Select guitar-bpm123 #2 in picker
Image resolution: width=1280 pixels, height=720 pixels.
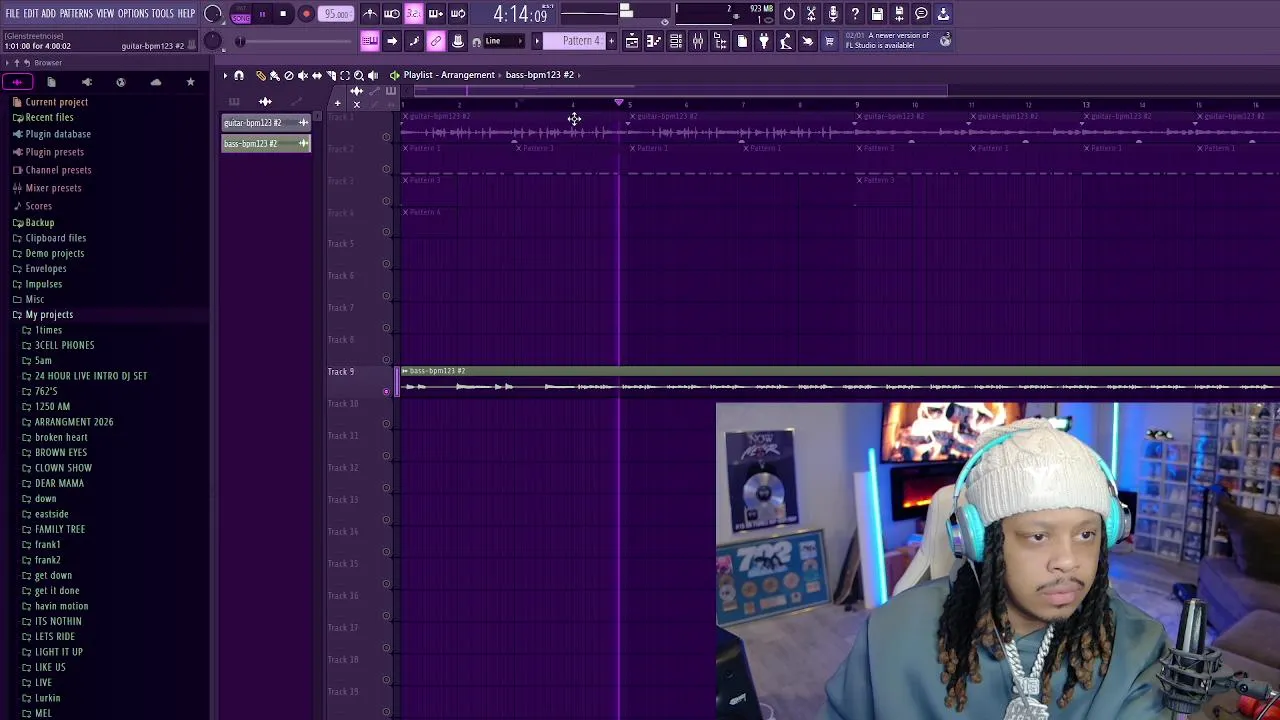pyautogui.click(x=266, y=123)
